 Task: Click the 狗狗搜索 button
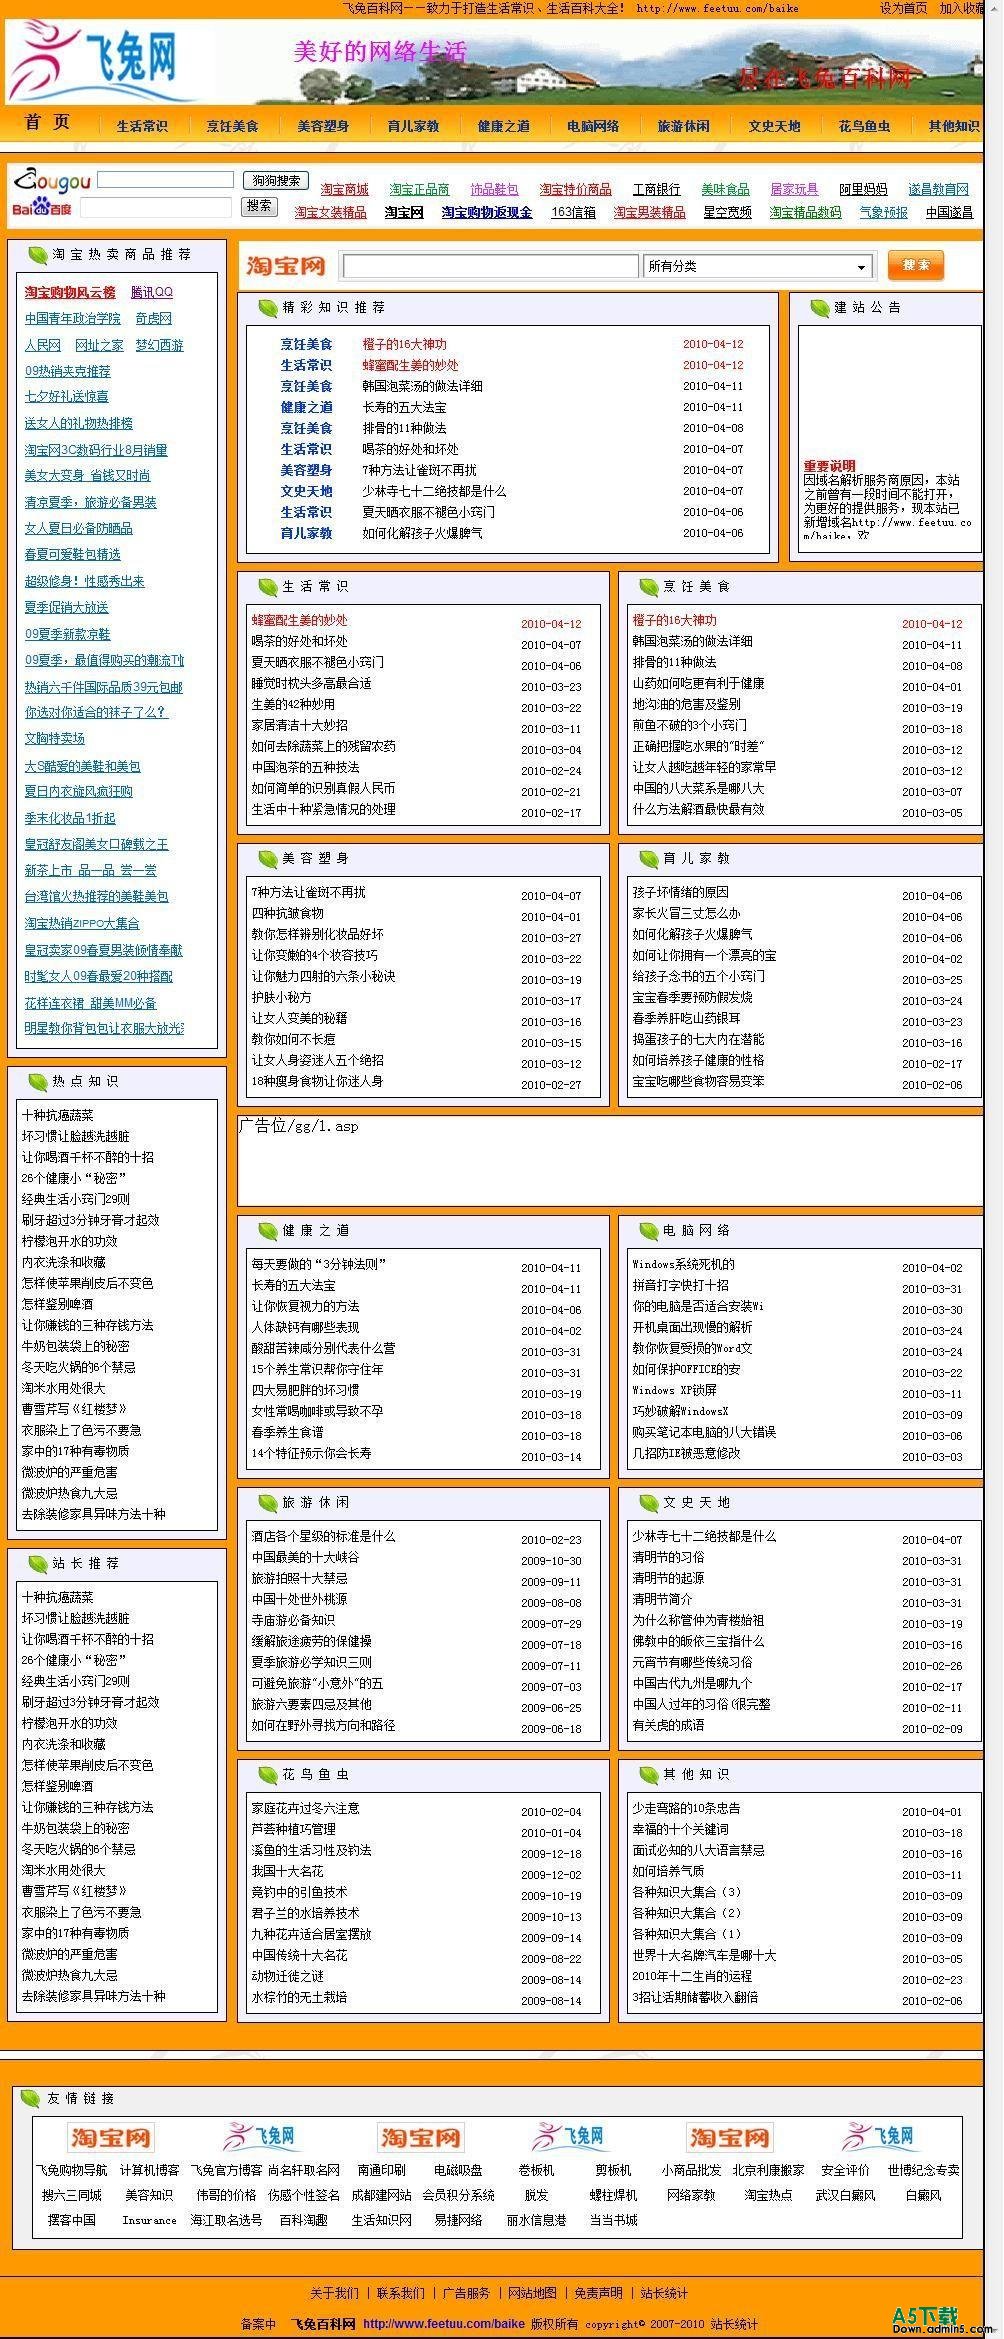(276, 181)
